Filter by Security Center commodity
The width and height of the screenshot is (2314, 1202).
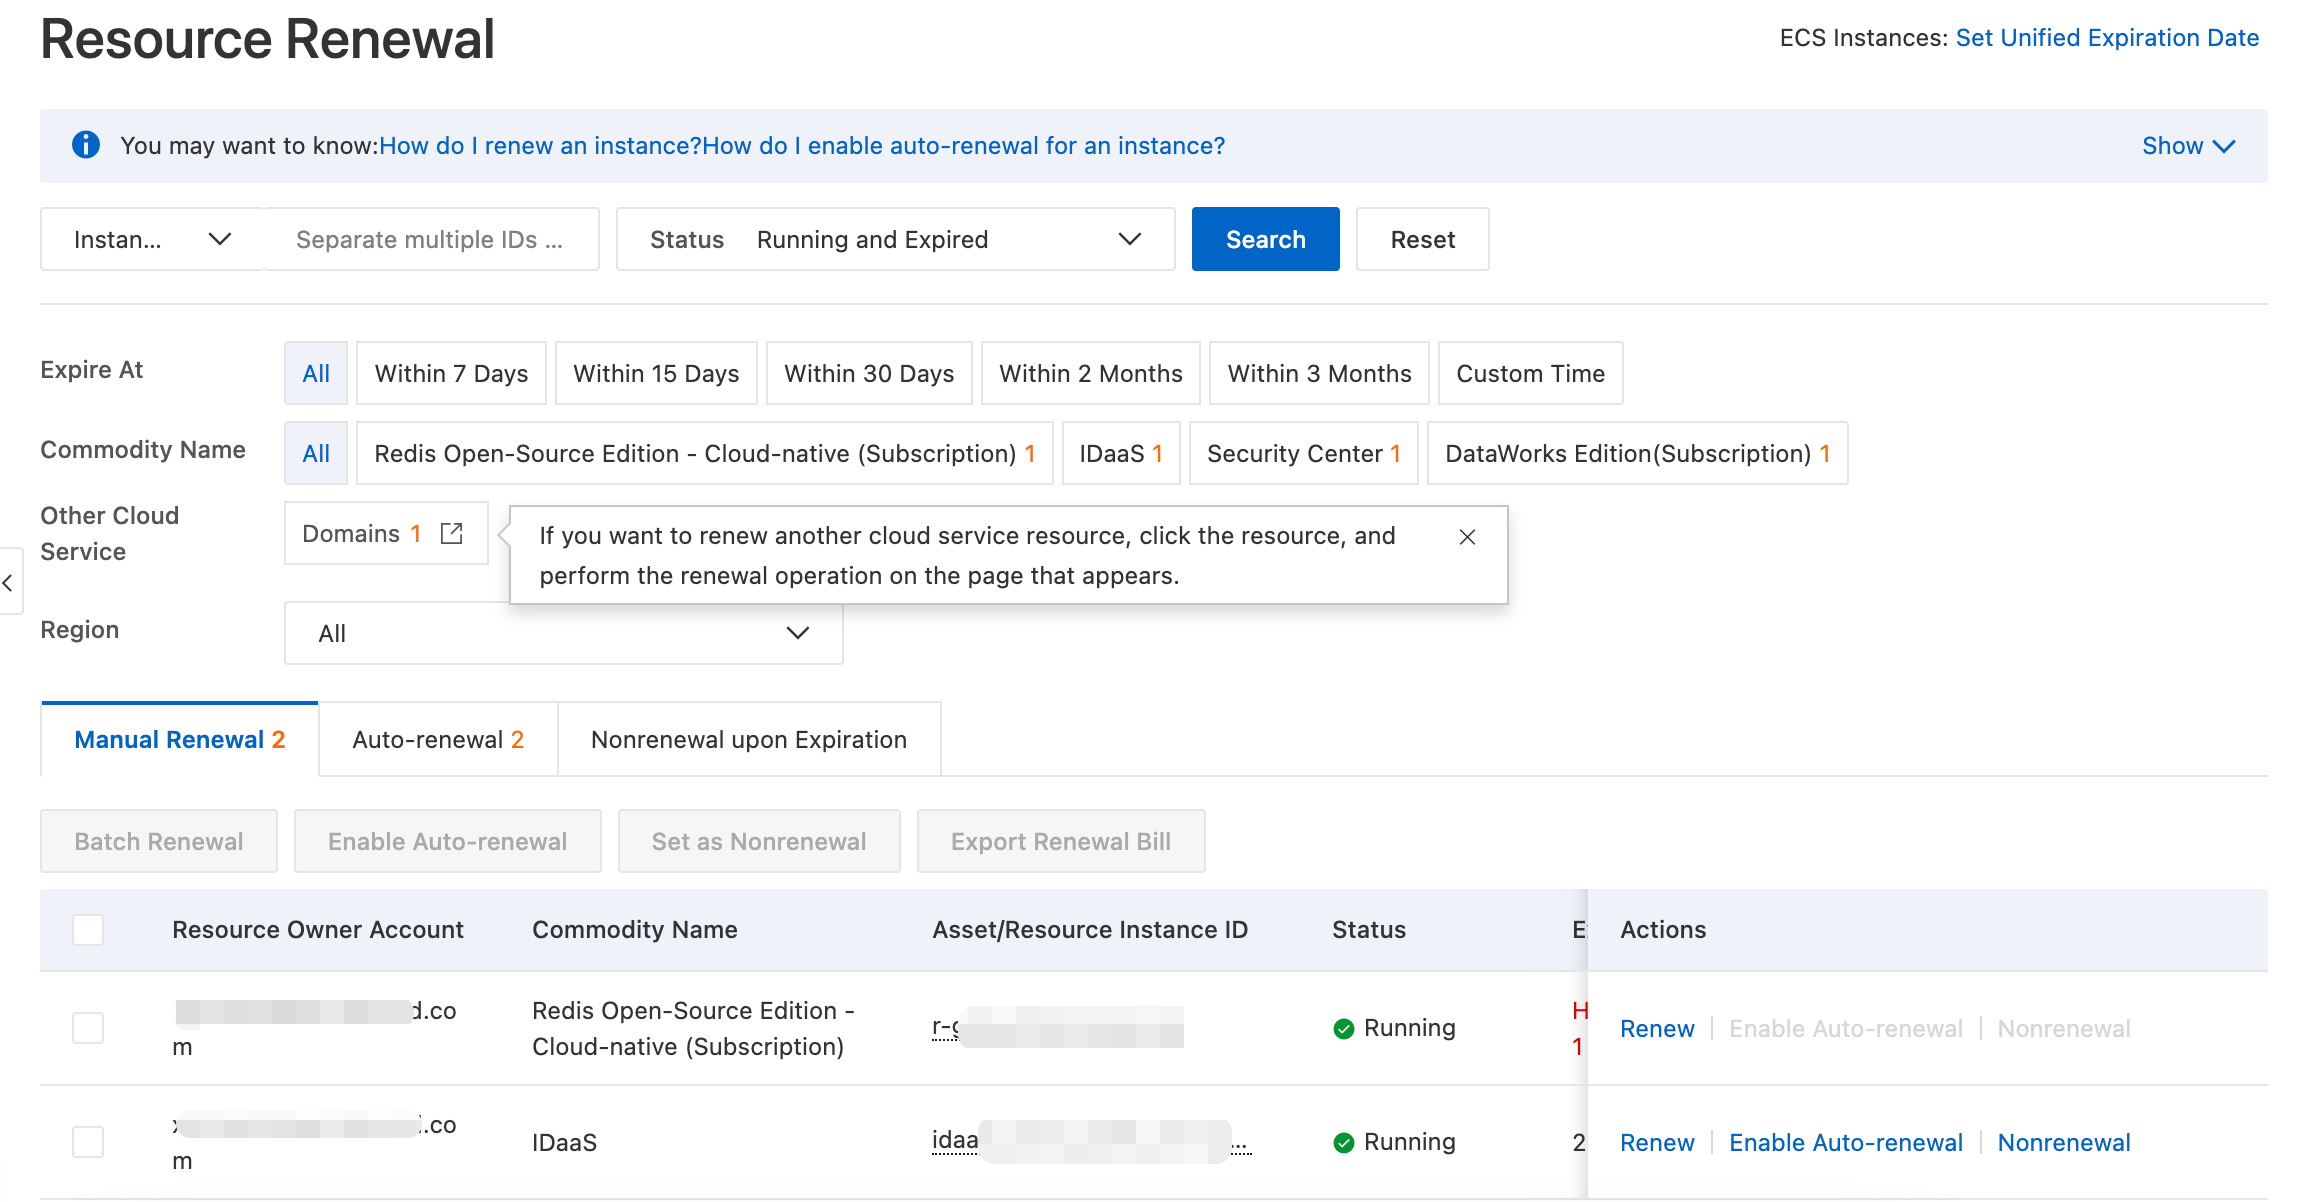click(x=1304, y=453)
